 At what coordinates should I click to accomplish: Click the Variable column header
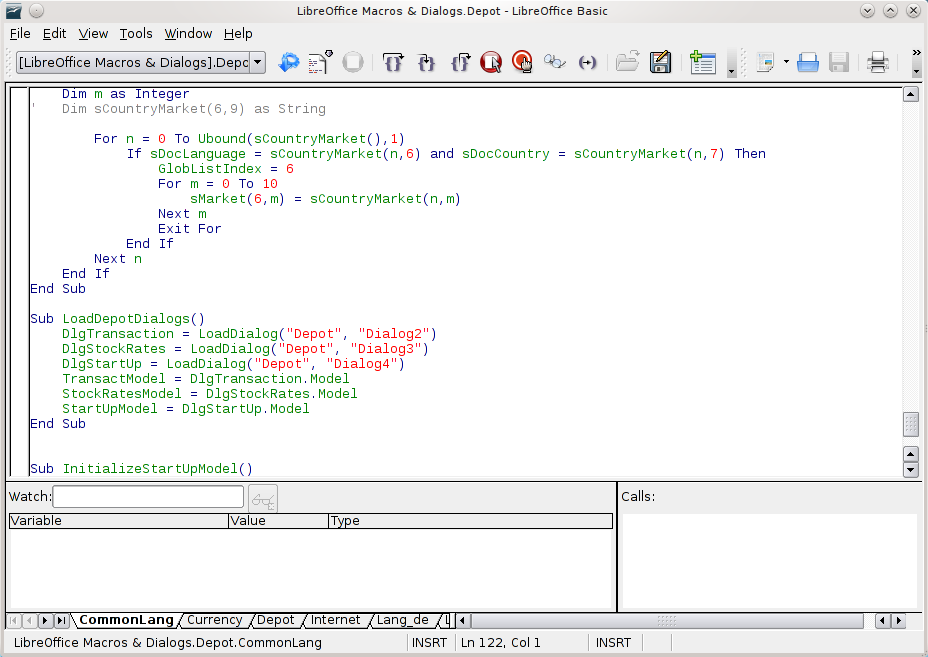[x=118, y=521]
